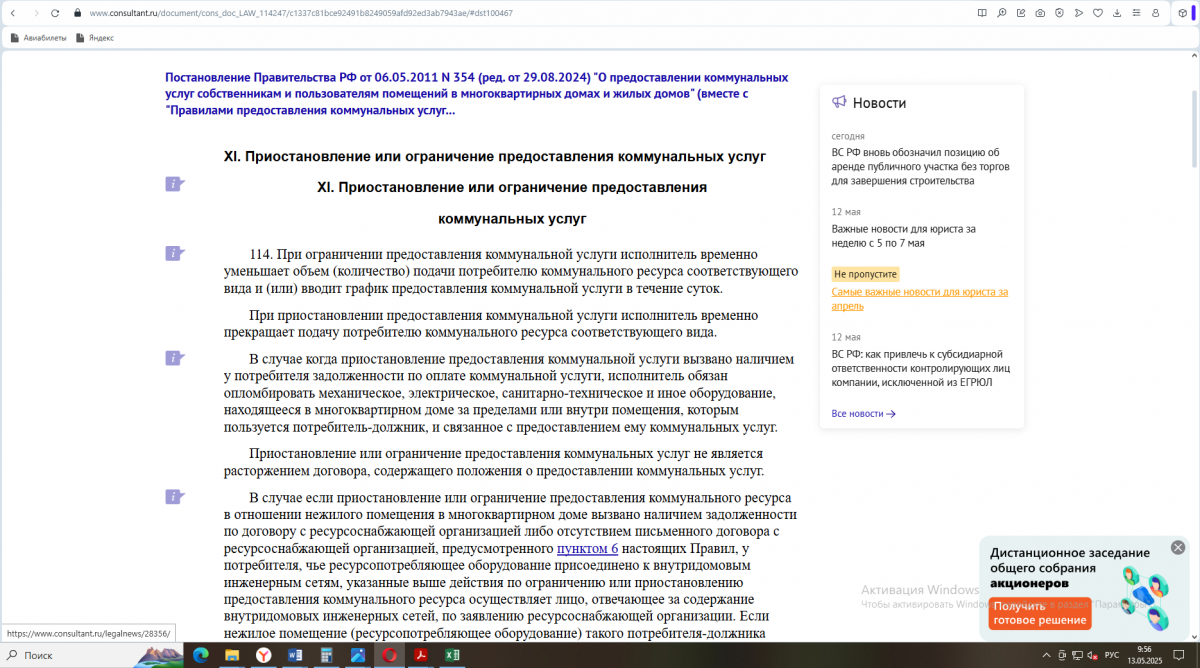The image size is (1200, 668).
Task: Open the Авиабилеты bookmark
Action: click(x=39, y=38)
